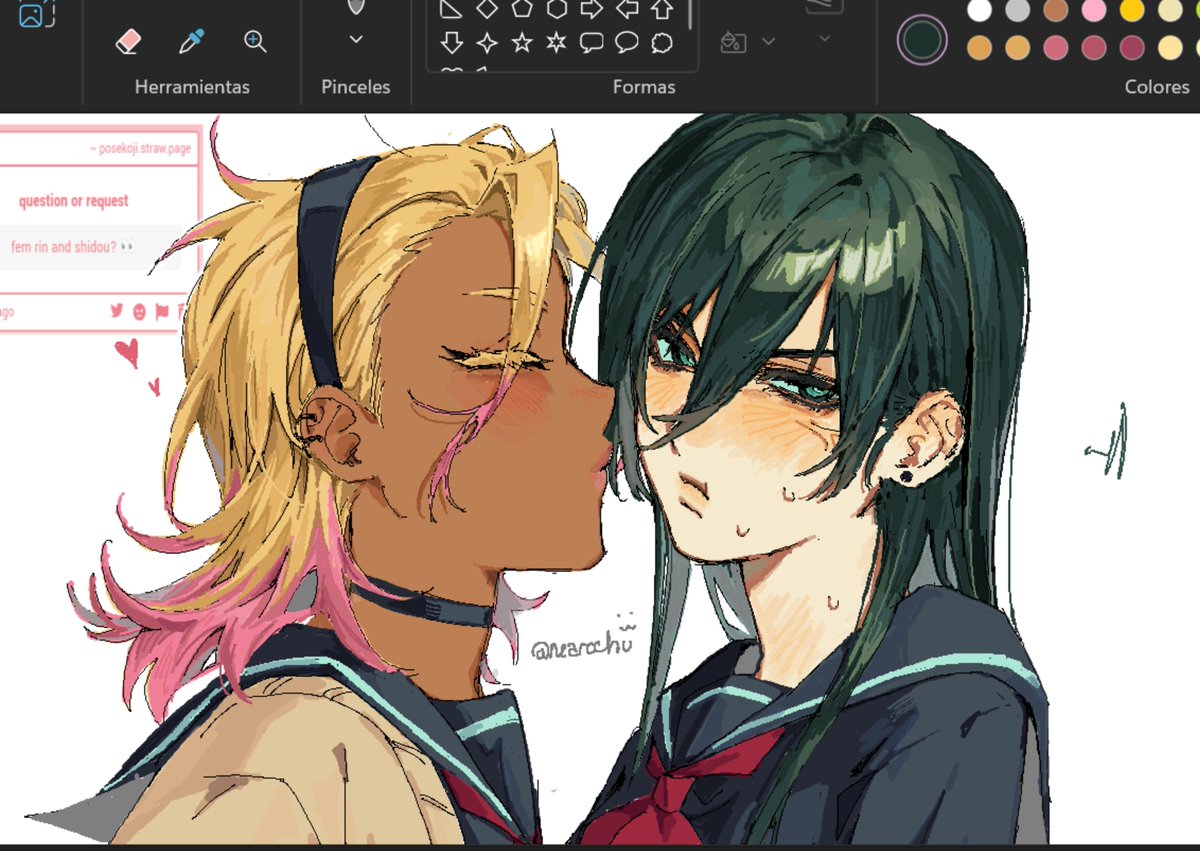This screenshot has height=851, width=1200.
Task: Pick the light gray color swatch
Action: [1018, 10]
